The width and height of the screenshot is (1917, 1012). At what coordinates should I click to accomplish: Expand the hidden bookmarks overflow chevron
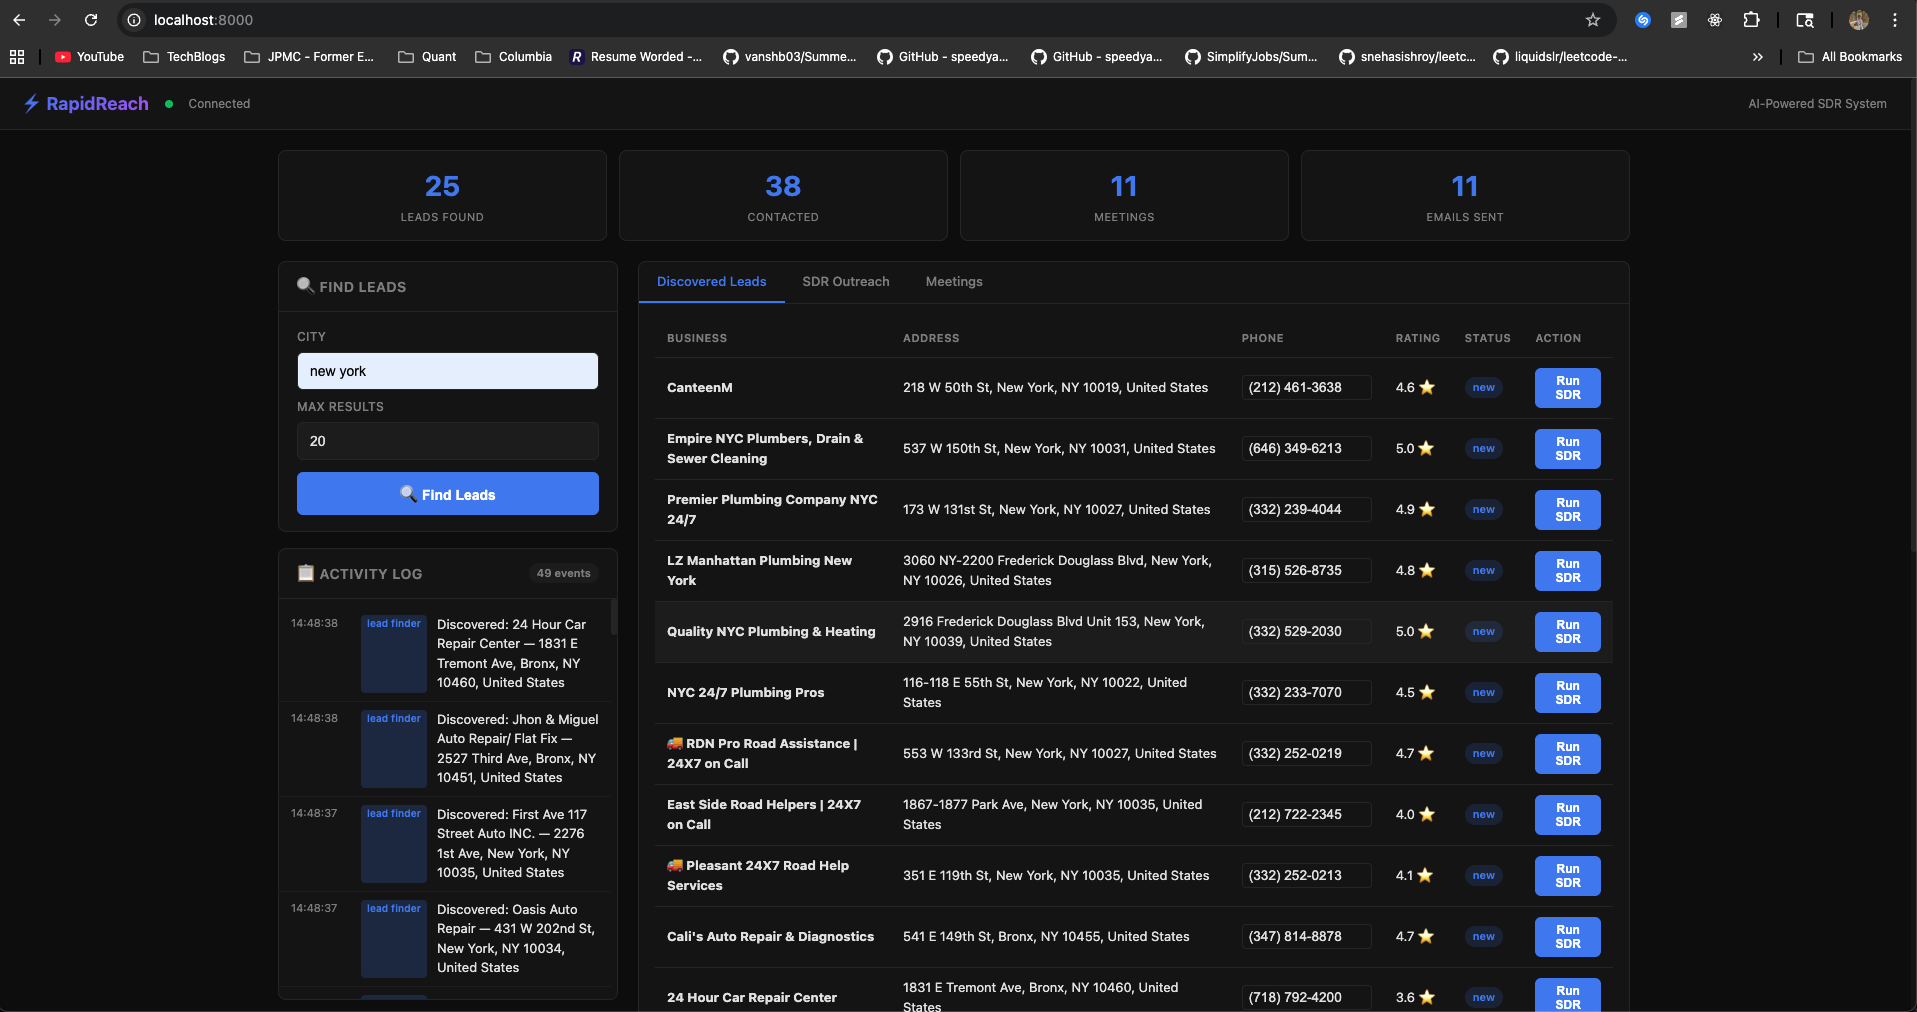[x=1757, y=57]
